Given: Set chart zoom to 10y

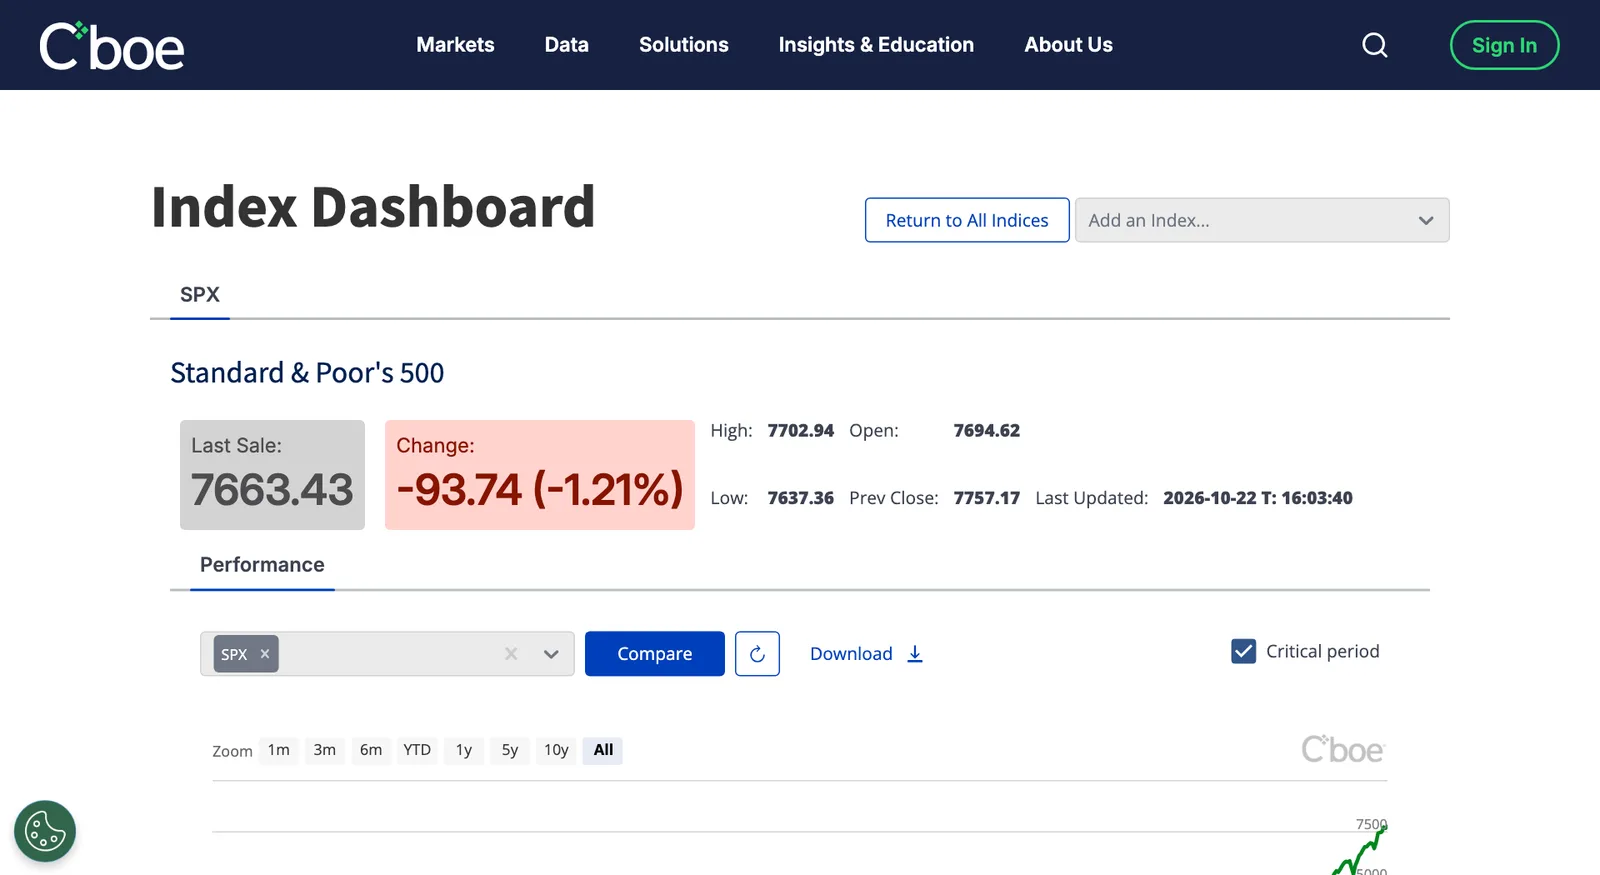Looking at the screenshot, I should (x=556, y=750).
